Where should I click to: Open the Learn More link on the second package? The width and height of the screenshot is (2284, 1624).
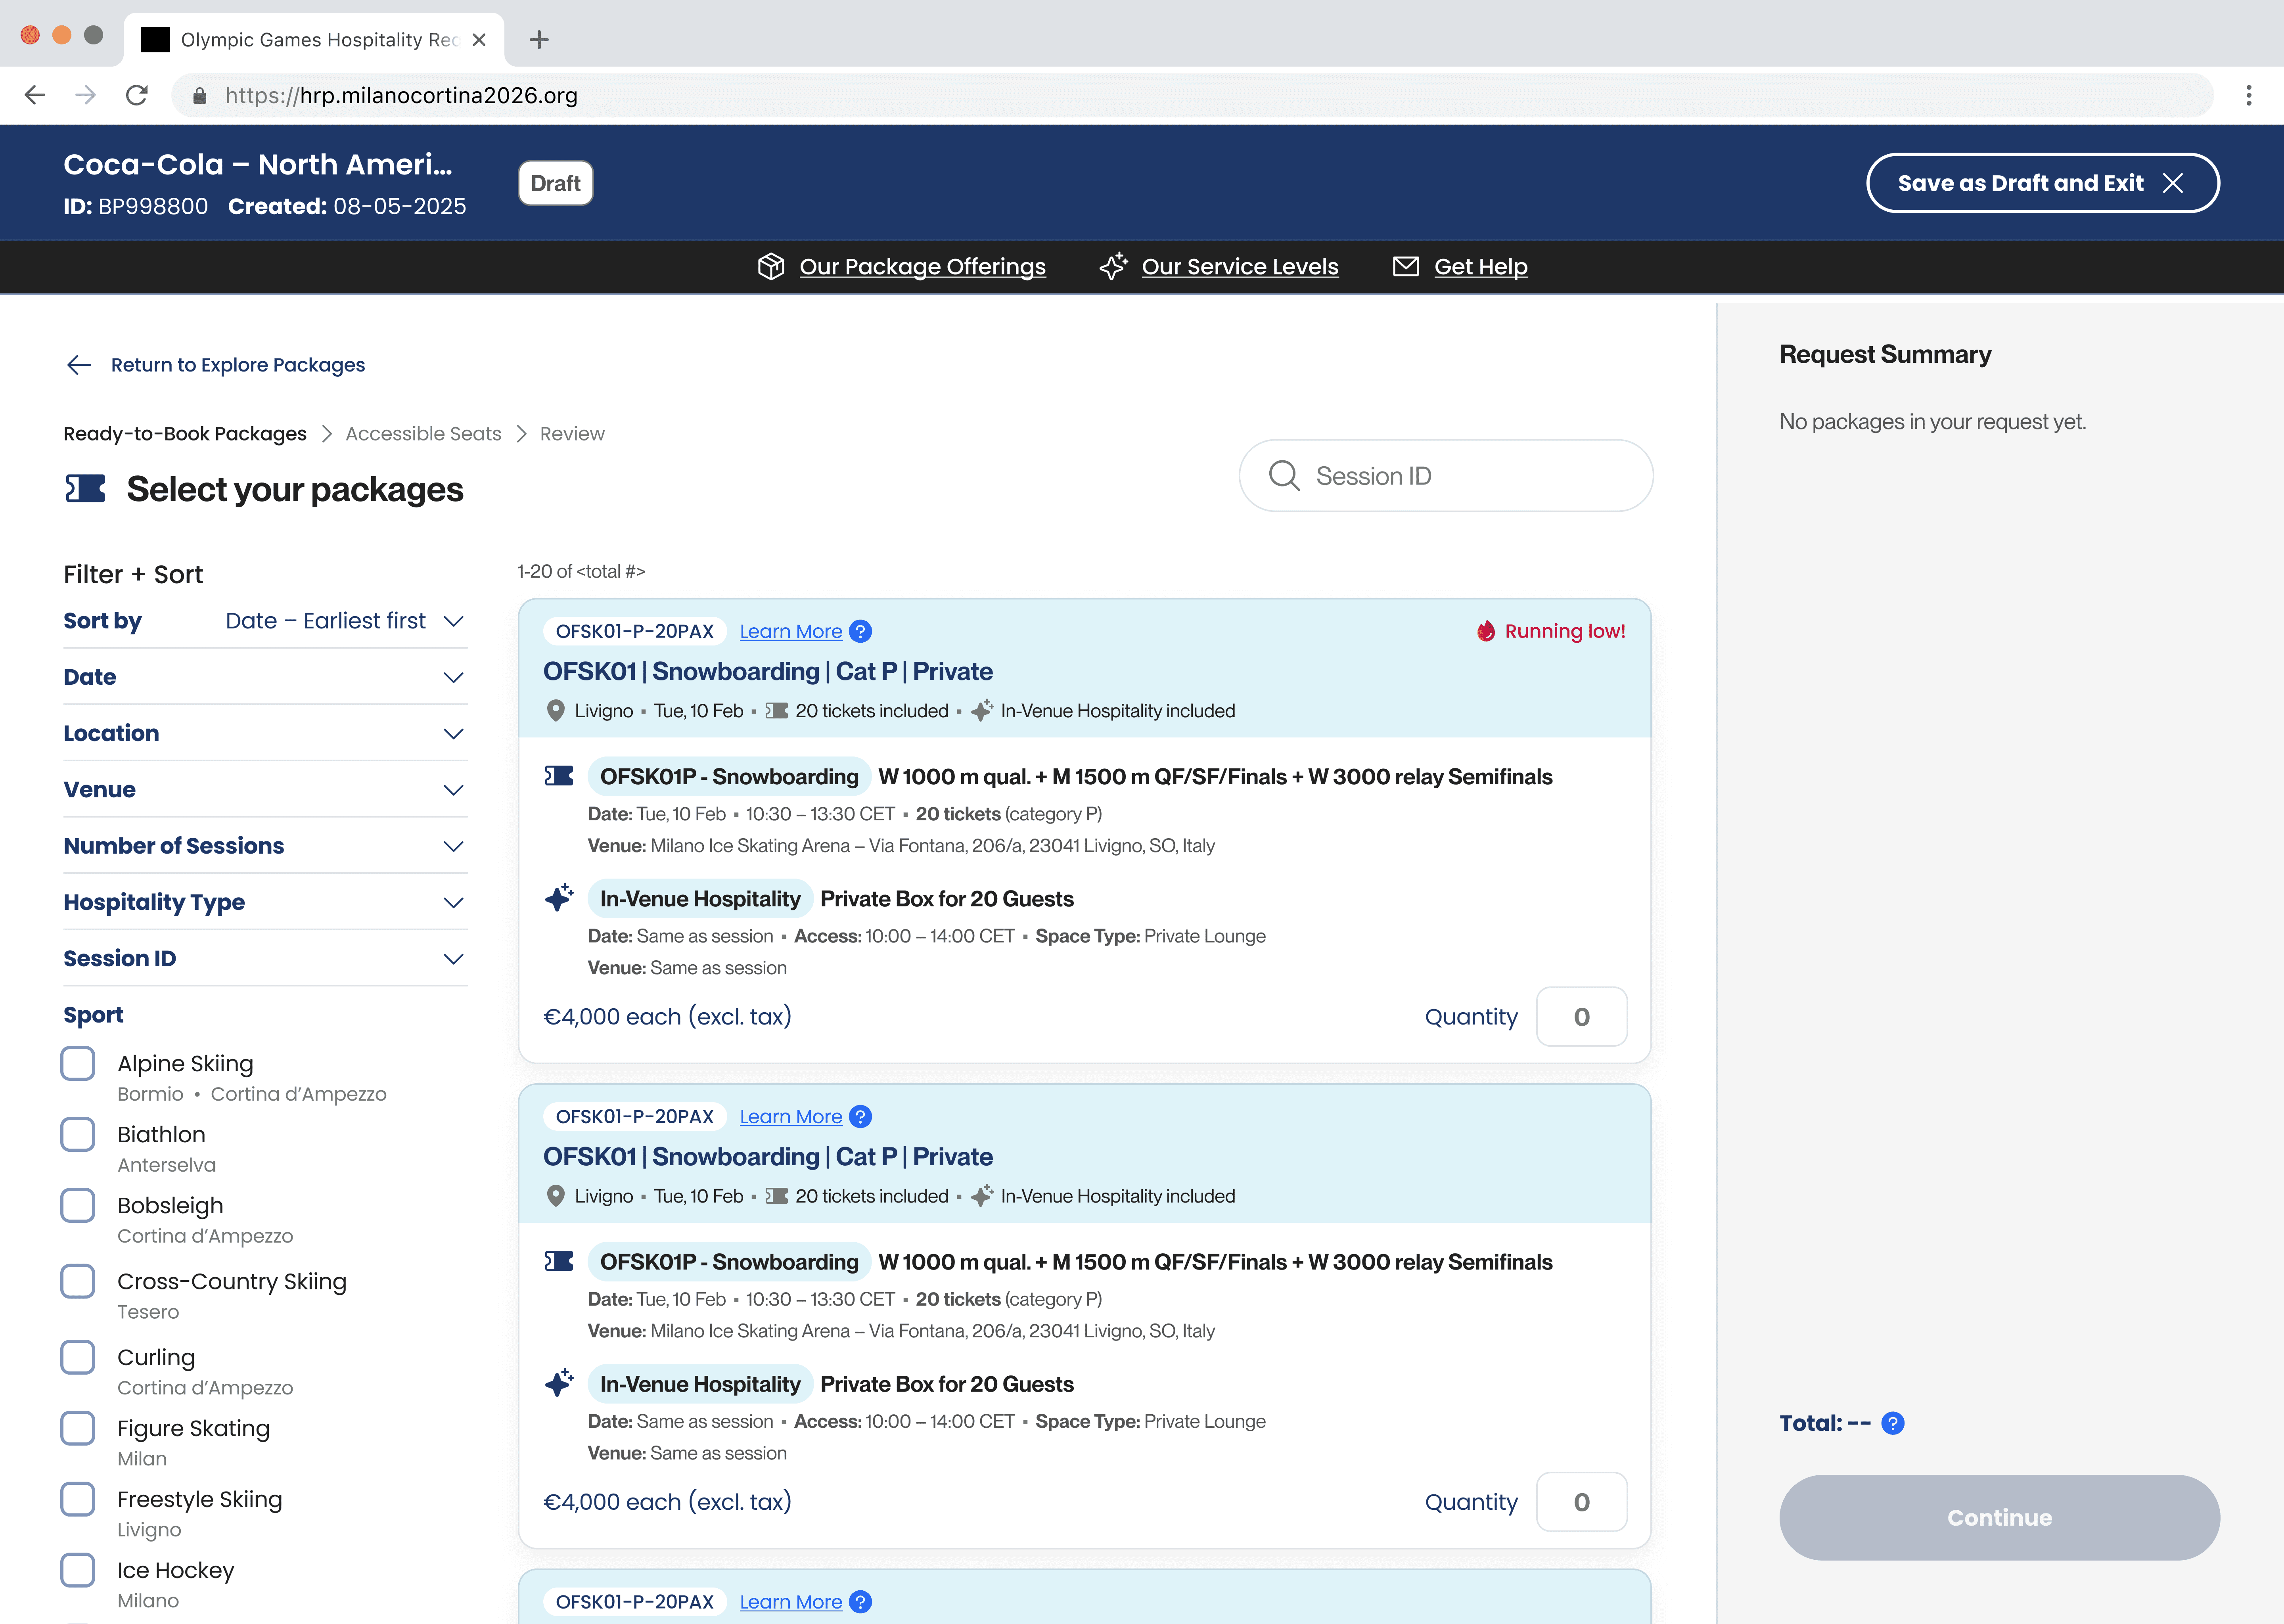[x=790, y=1116]
